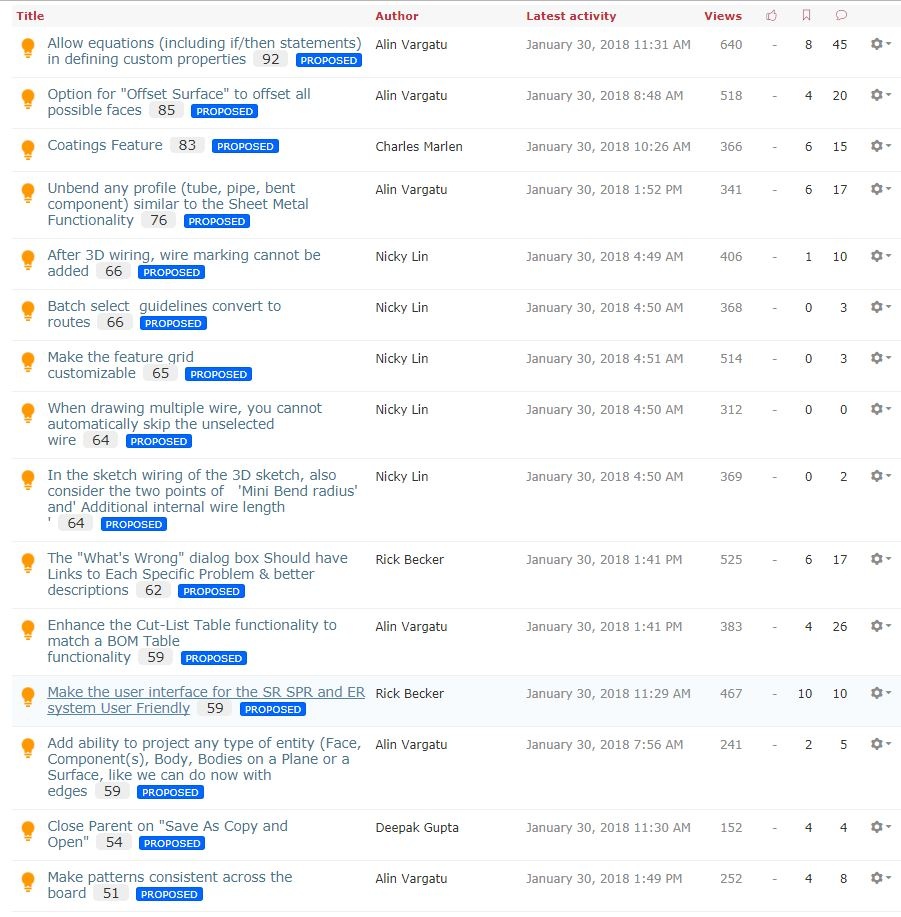Image resolution: width=901 pixels, height=917 pixels.
Task: Click the thumbs-up likes column header icon
Action: tap(772, 16)
